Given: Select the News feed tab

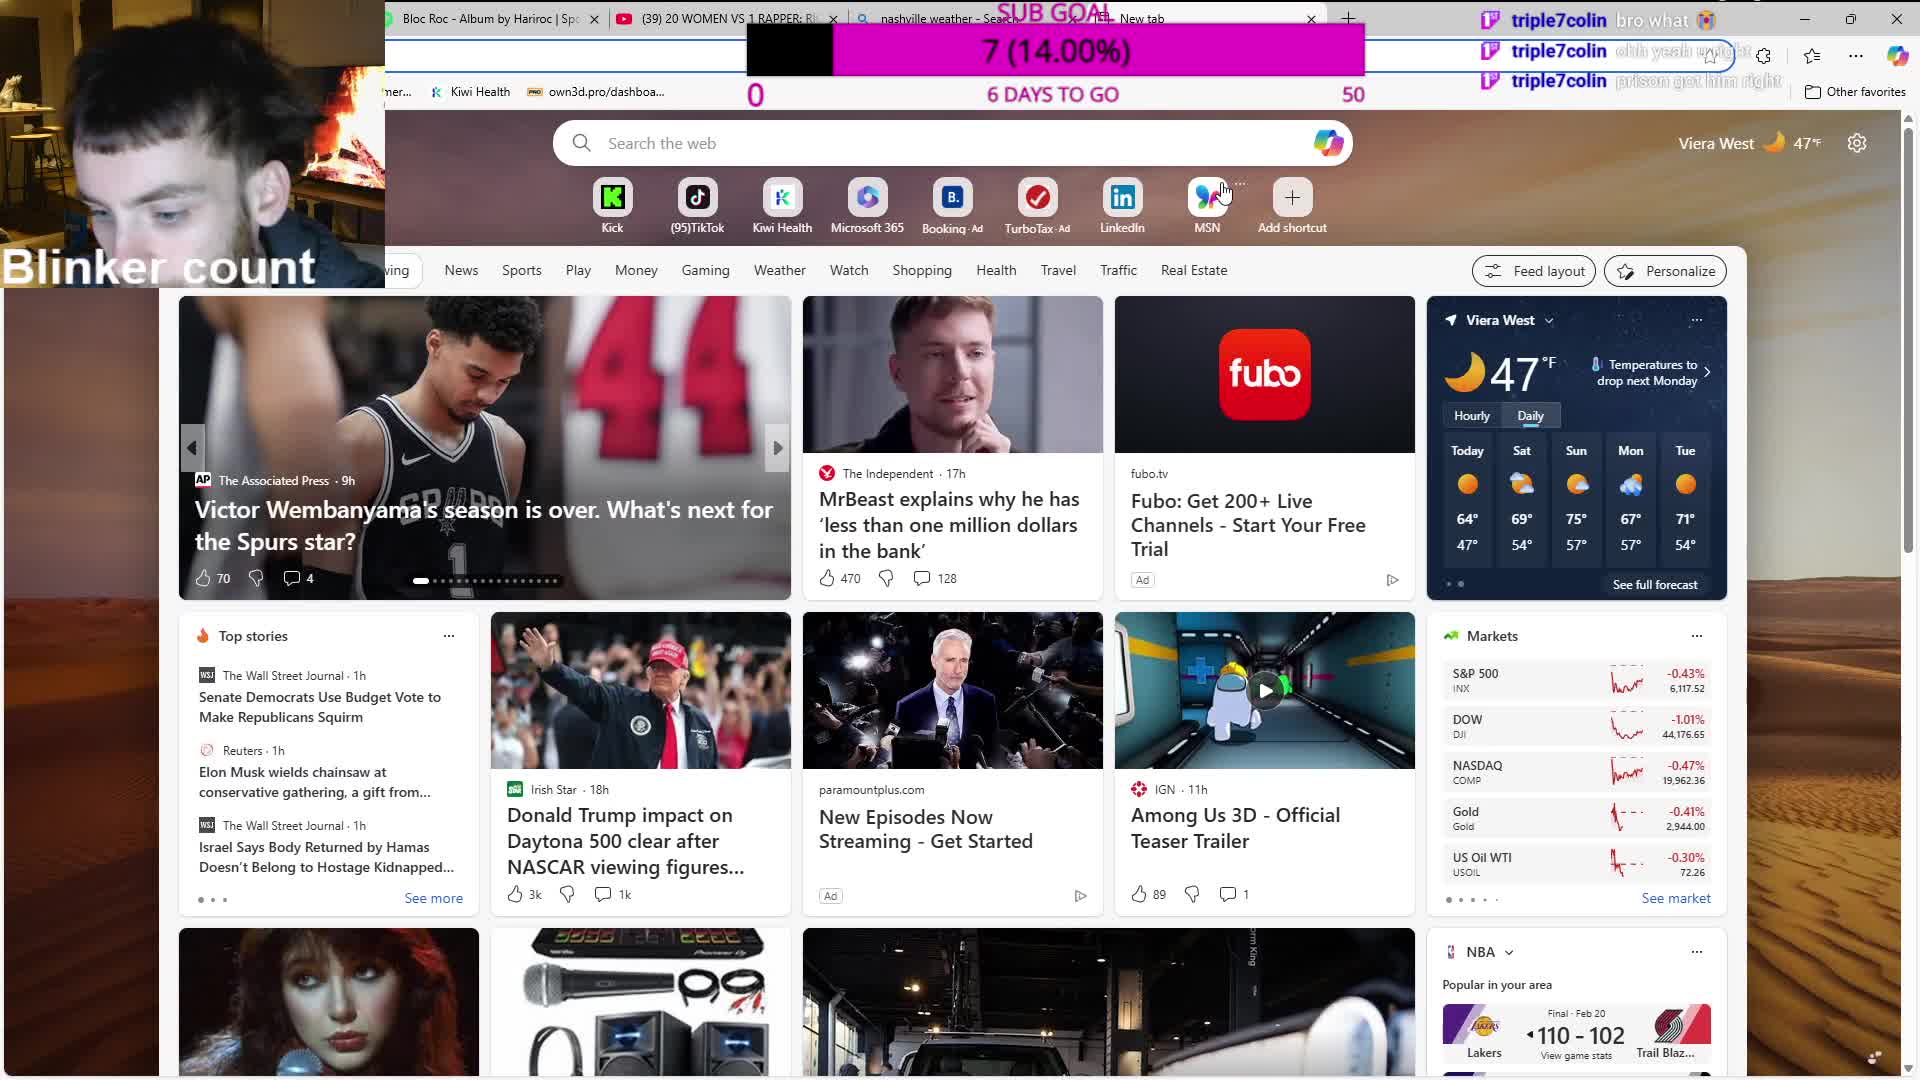Looking at the screenshot, I should (x=461, y=270).
